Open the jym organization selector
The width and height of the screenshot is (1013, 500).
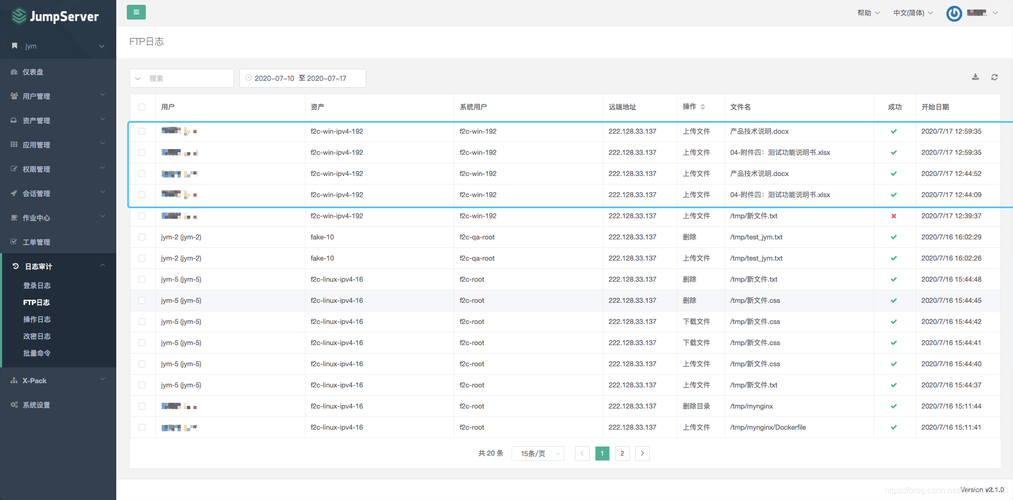(58, 47)
